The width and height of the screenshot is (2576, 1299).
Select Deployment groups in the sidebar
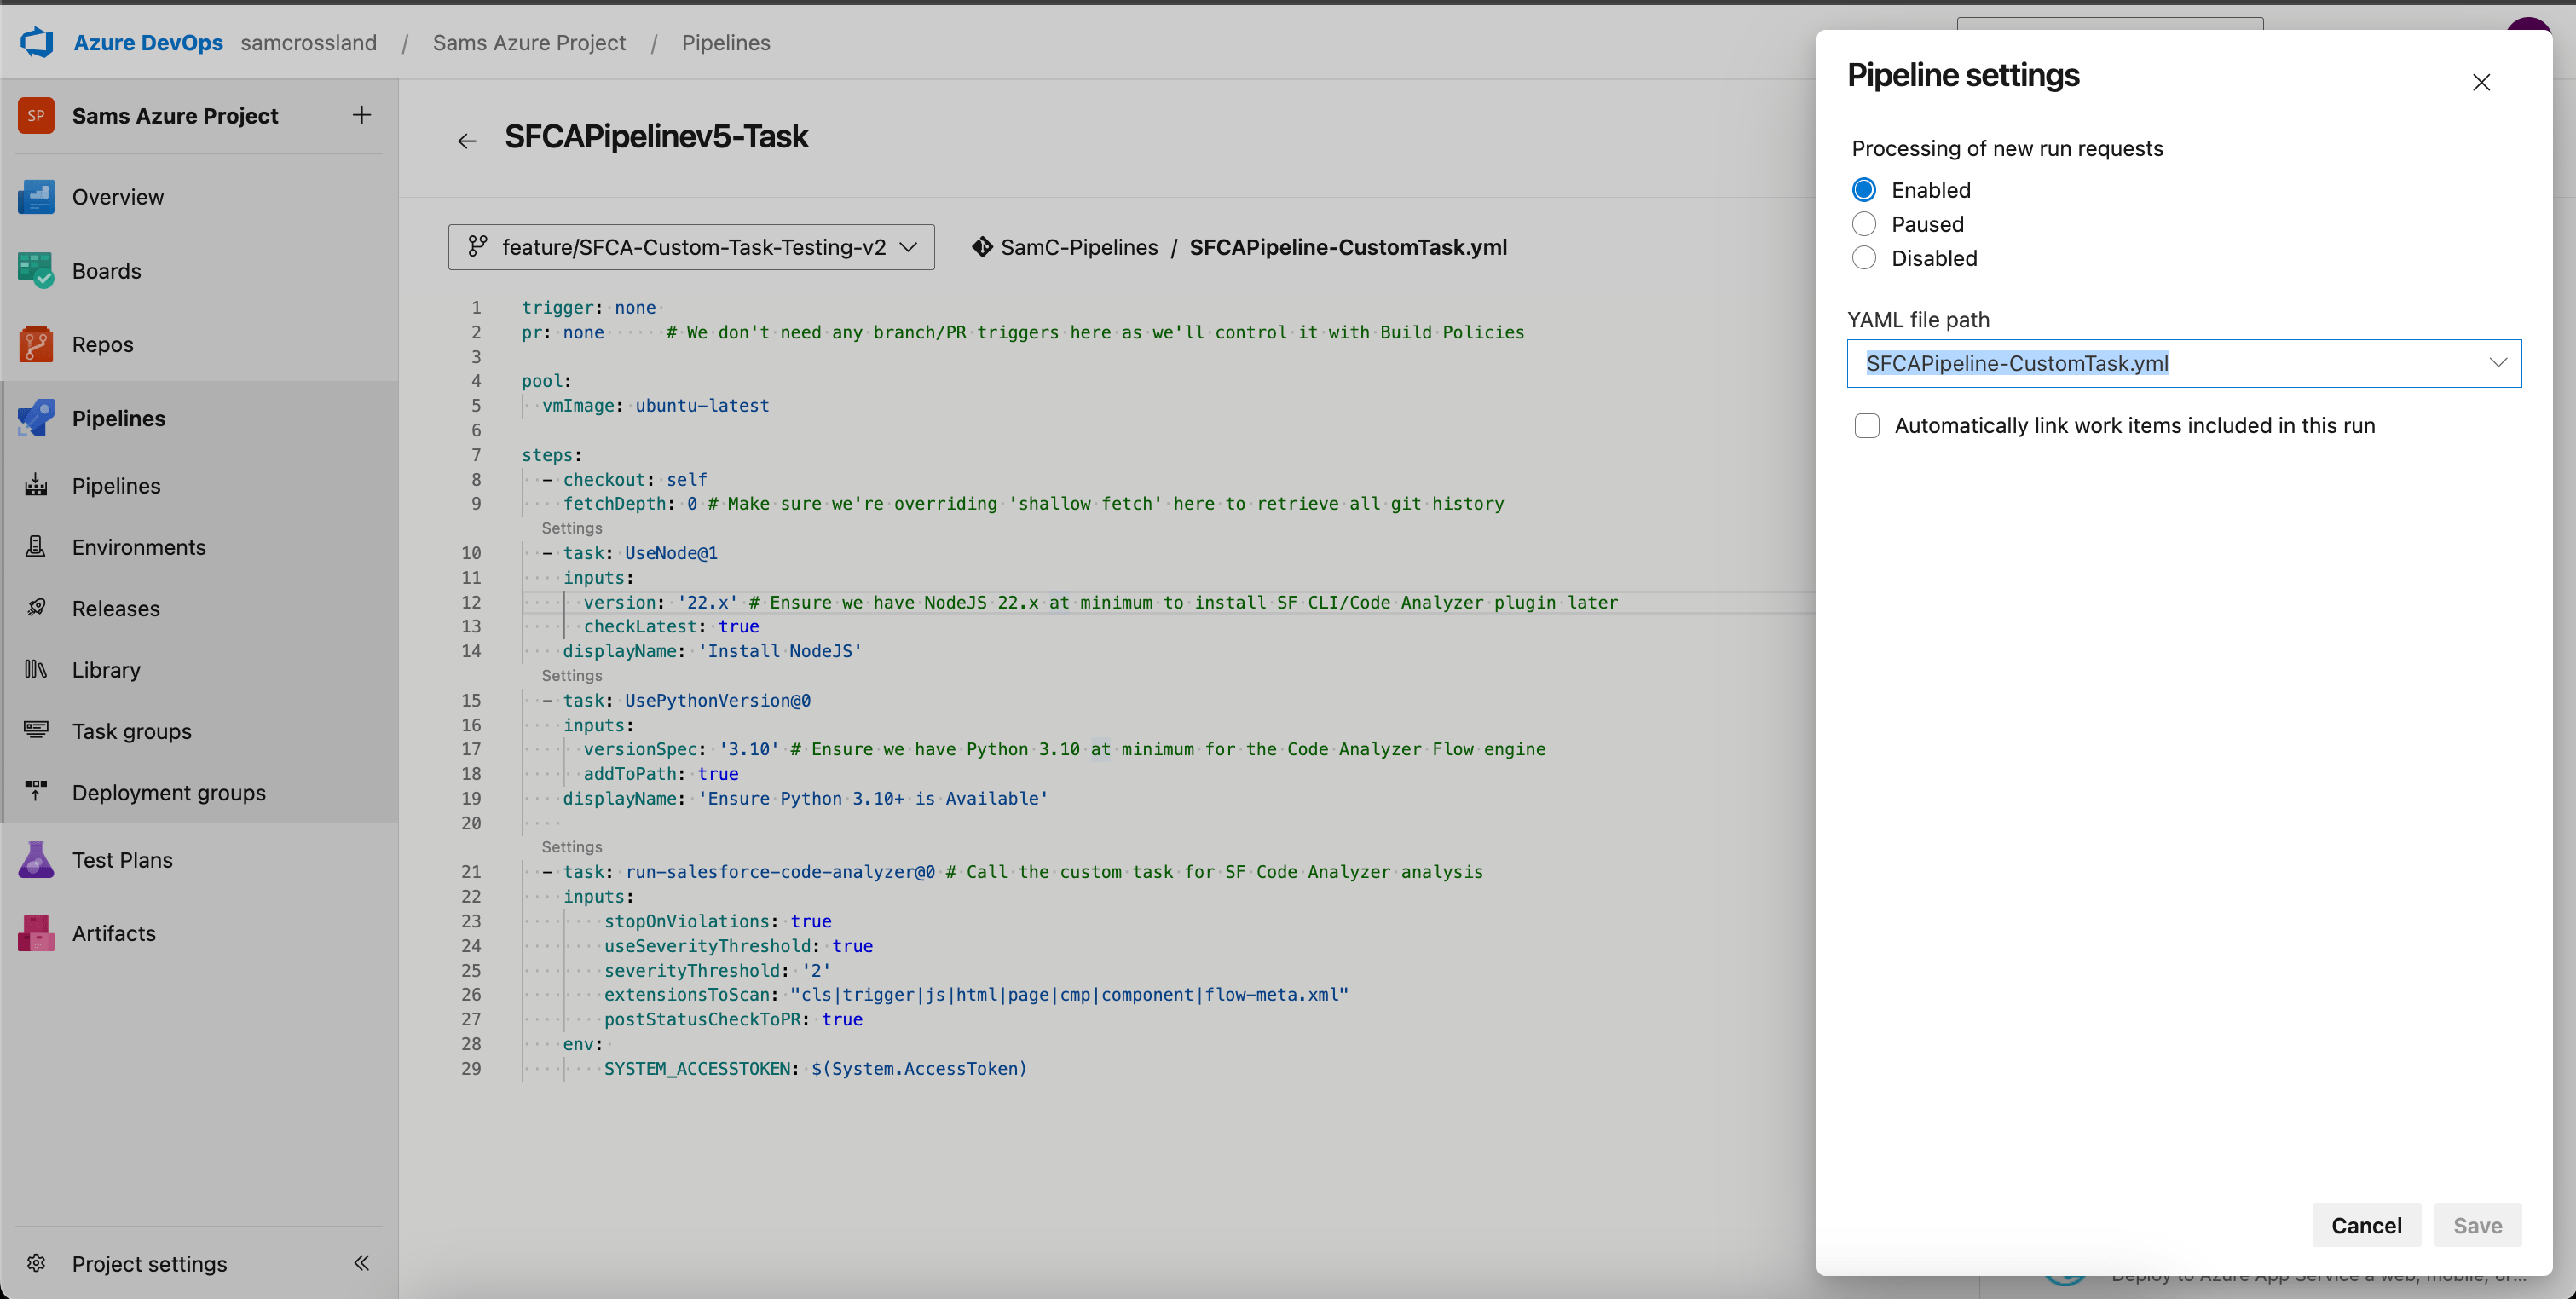[169, 792]
